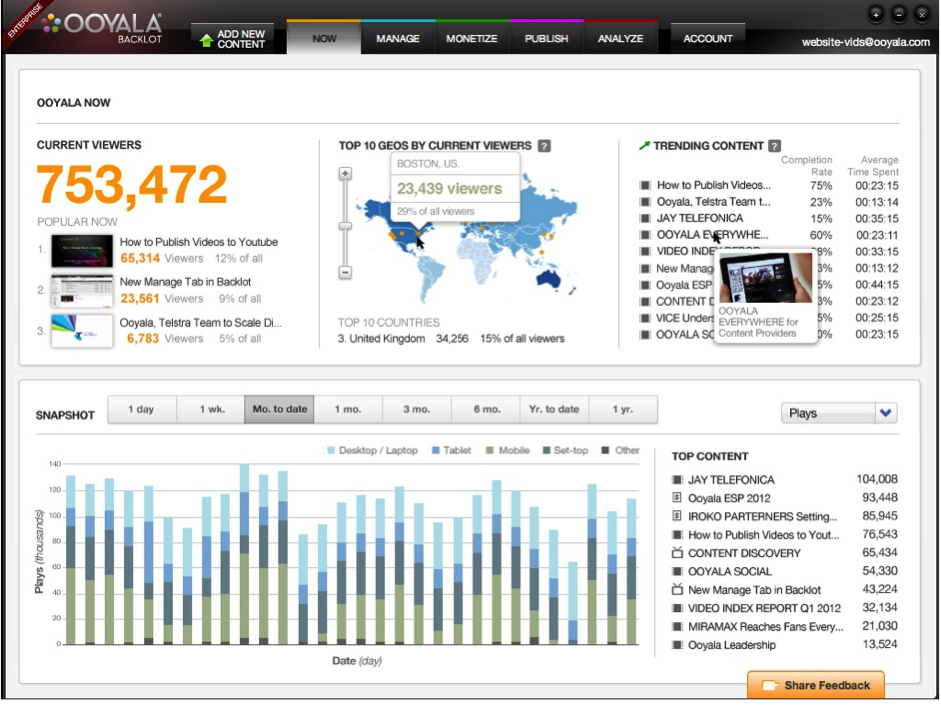Click TV icon beside New Manage Tab in Backlot

point(677,589)
